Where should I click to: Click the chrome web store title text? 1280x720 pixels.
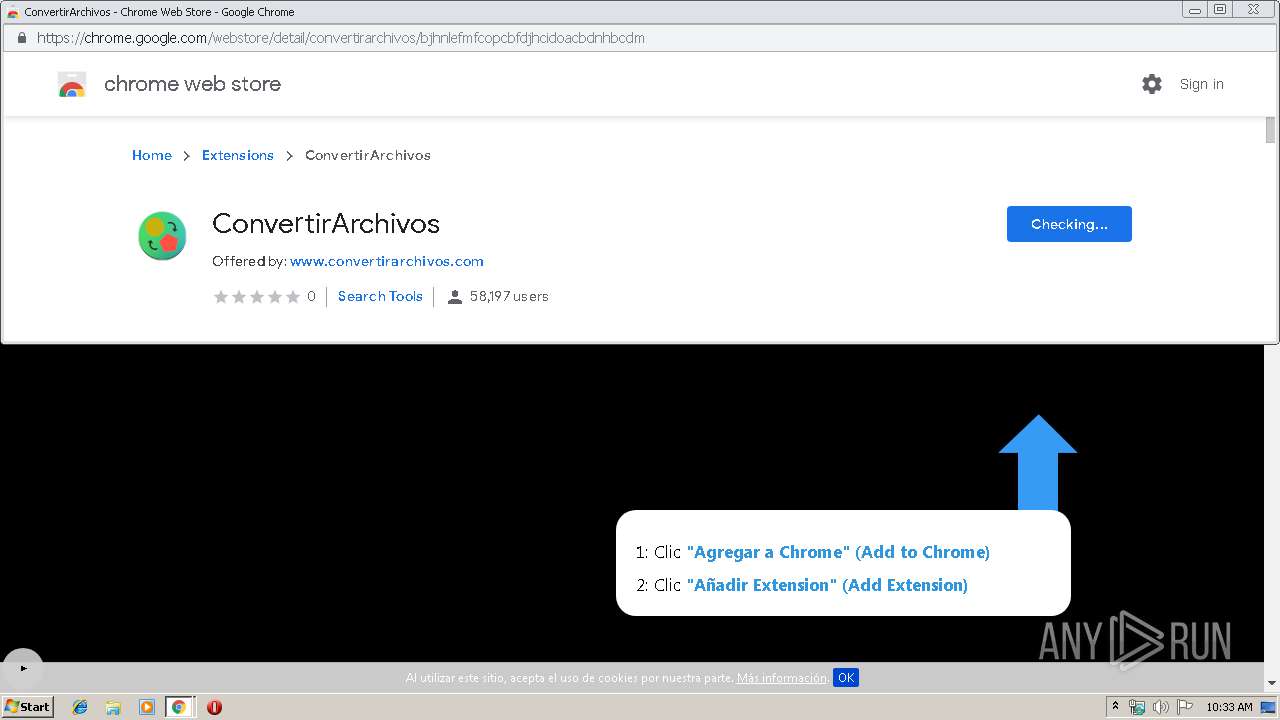[x=192, y=84]
